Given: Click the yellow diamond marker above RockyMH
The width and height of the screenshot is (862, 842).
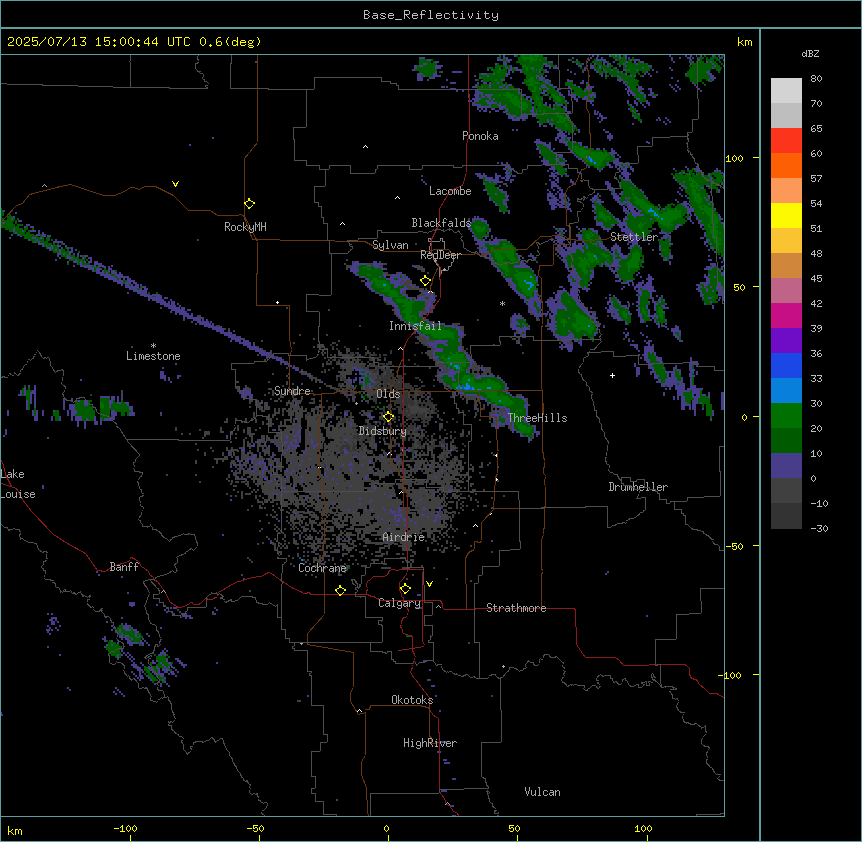Looking at the screenshot, I should coord(250,204).
